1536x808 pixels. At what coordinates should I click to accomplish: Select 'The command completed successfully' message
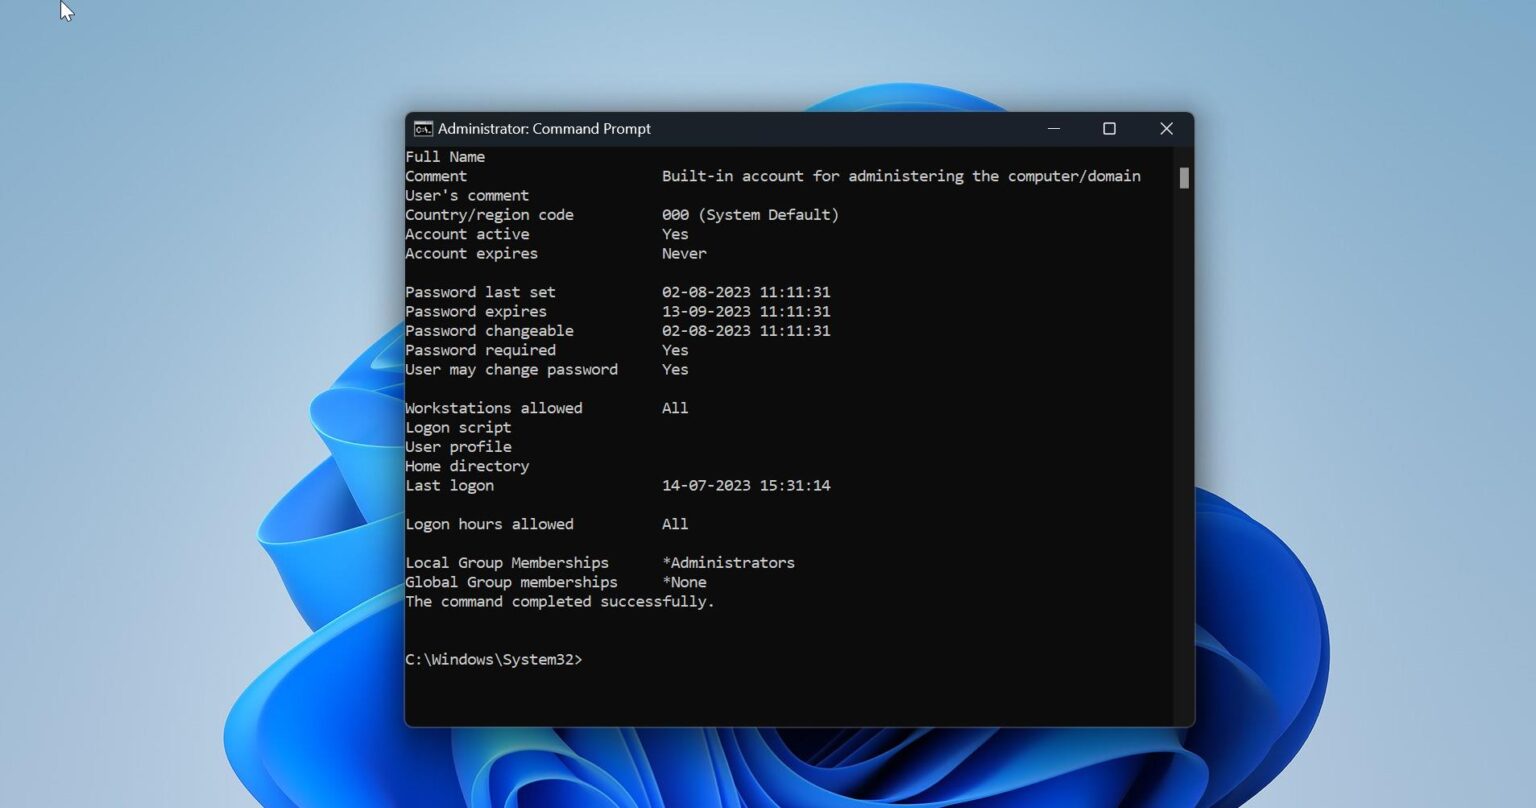pos(559,601)
